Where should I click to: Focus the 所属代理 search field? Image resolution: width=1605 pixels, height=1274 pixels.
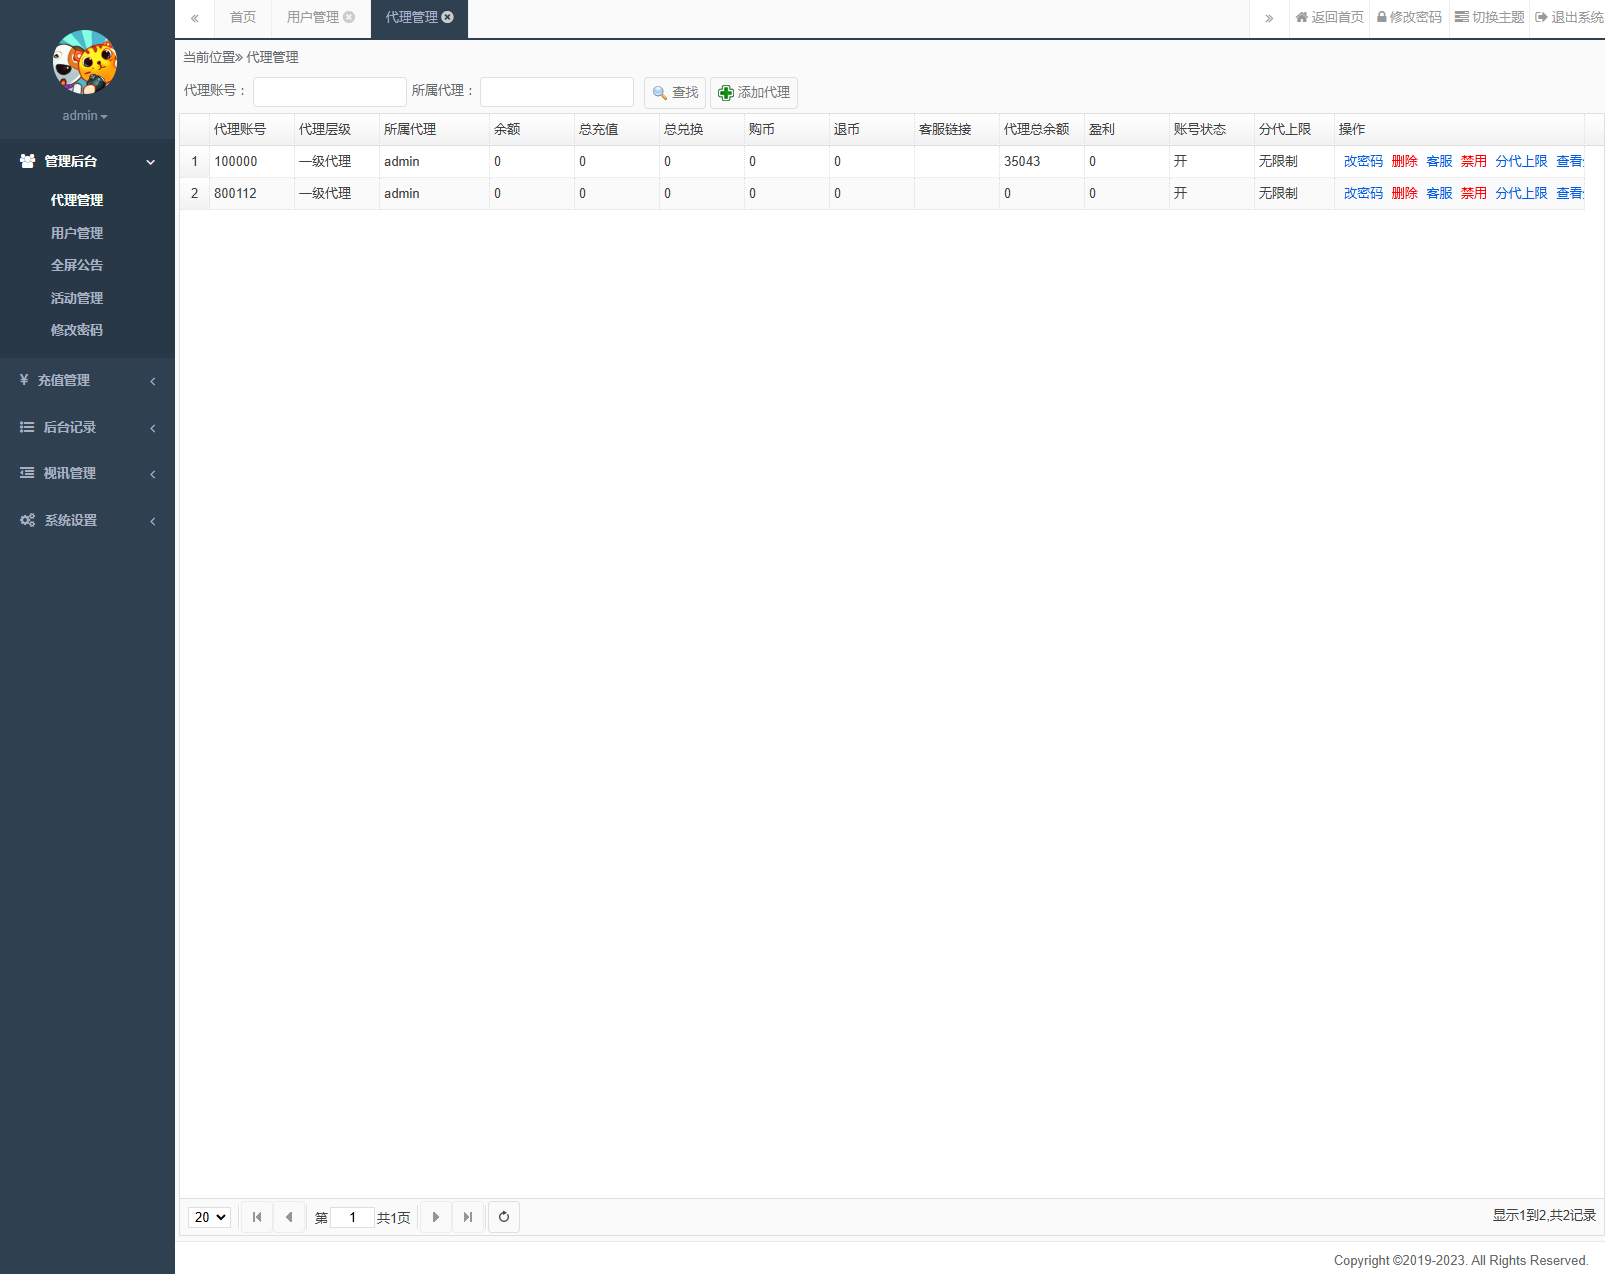pos(557,92)
